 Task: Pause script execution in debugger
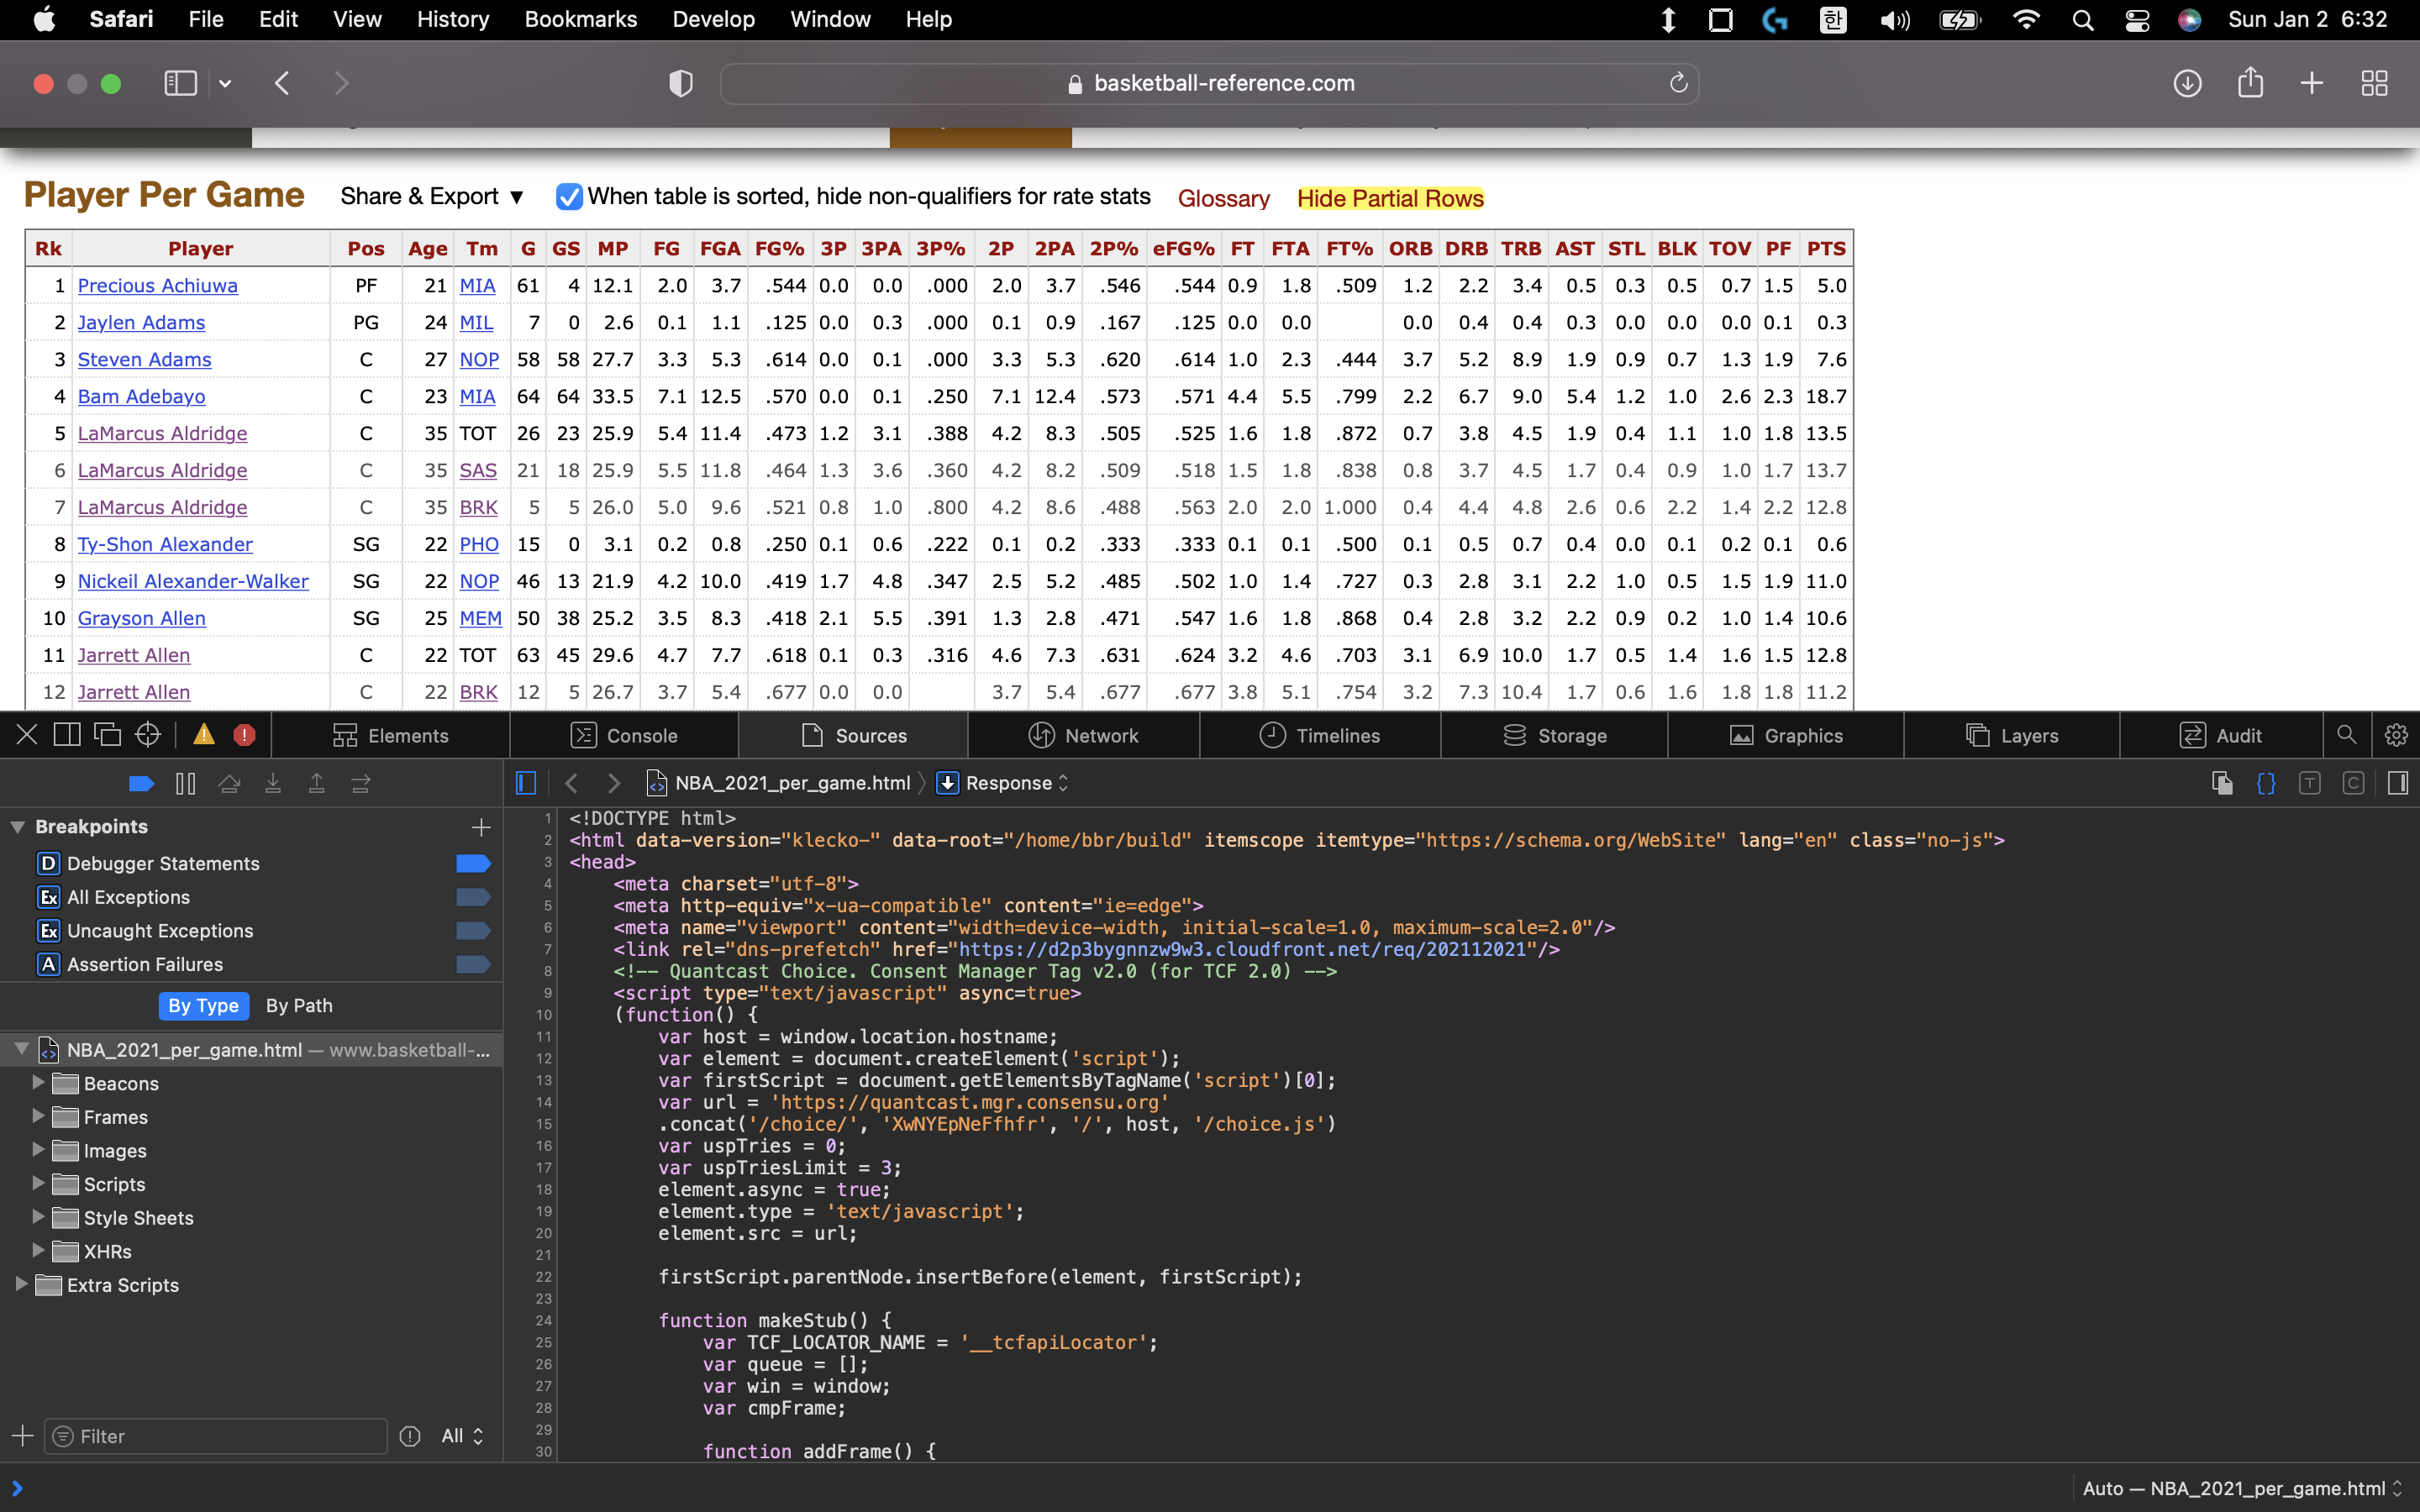point(185,784)
